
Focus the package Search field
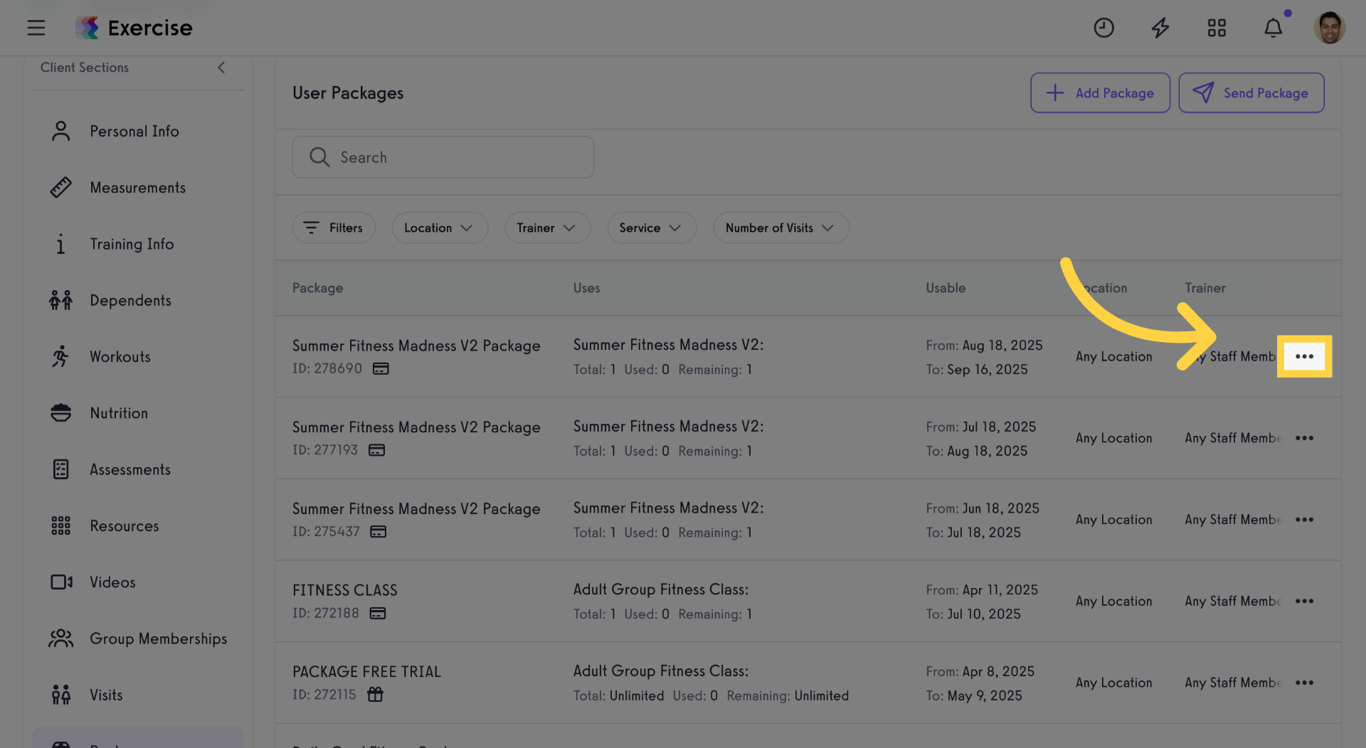click(443, 158)
